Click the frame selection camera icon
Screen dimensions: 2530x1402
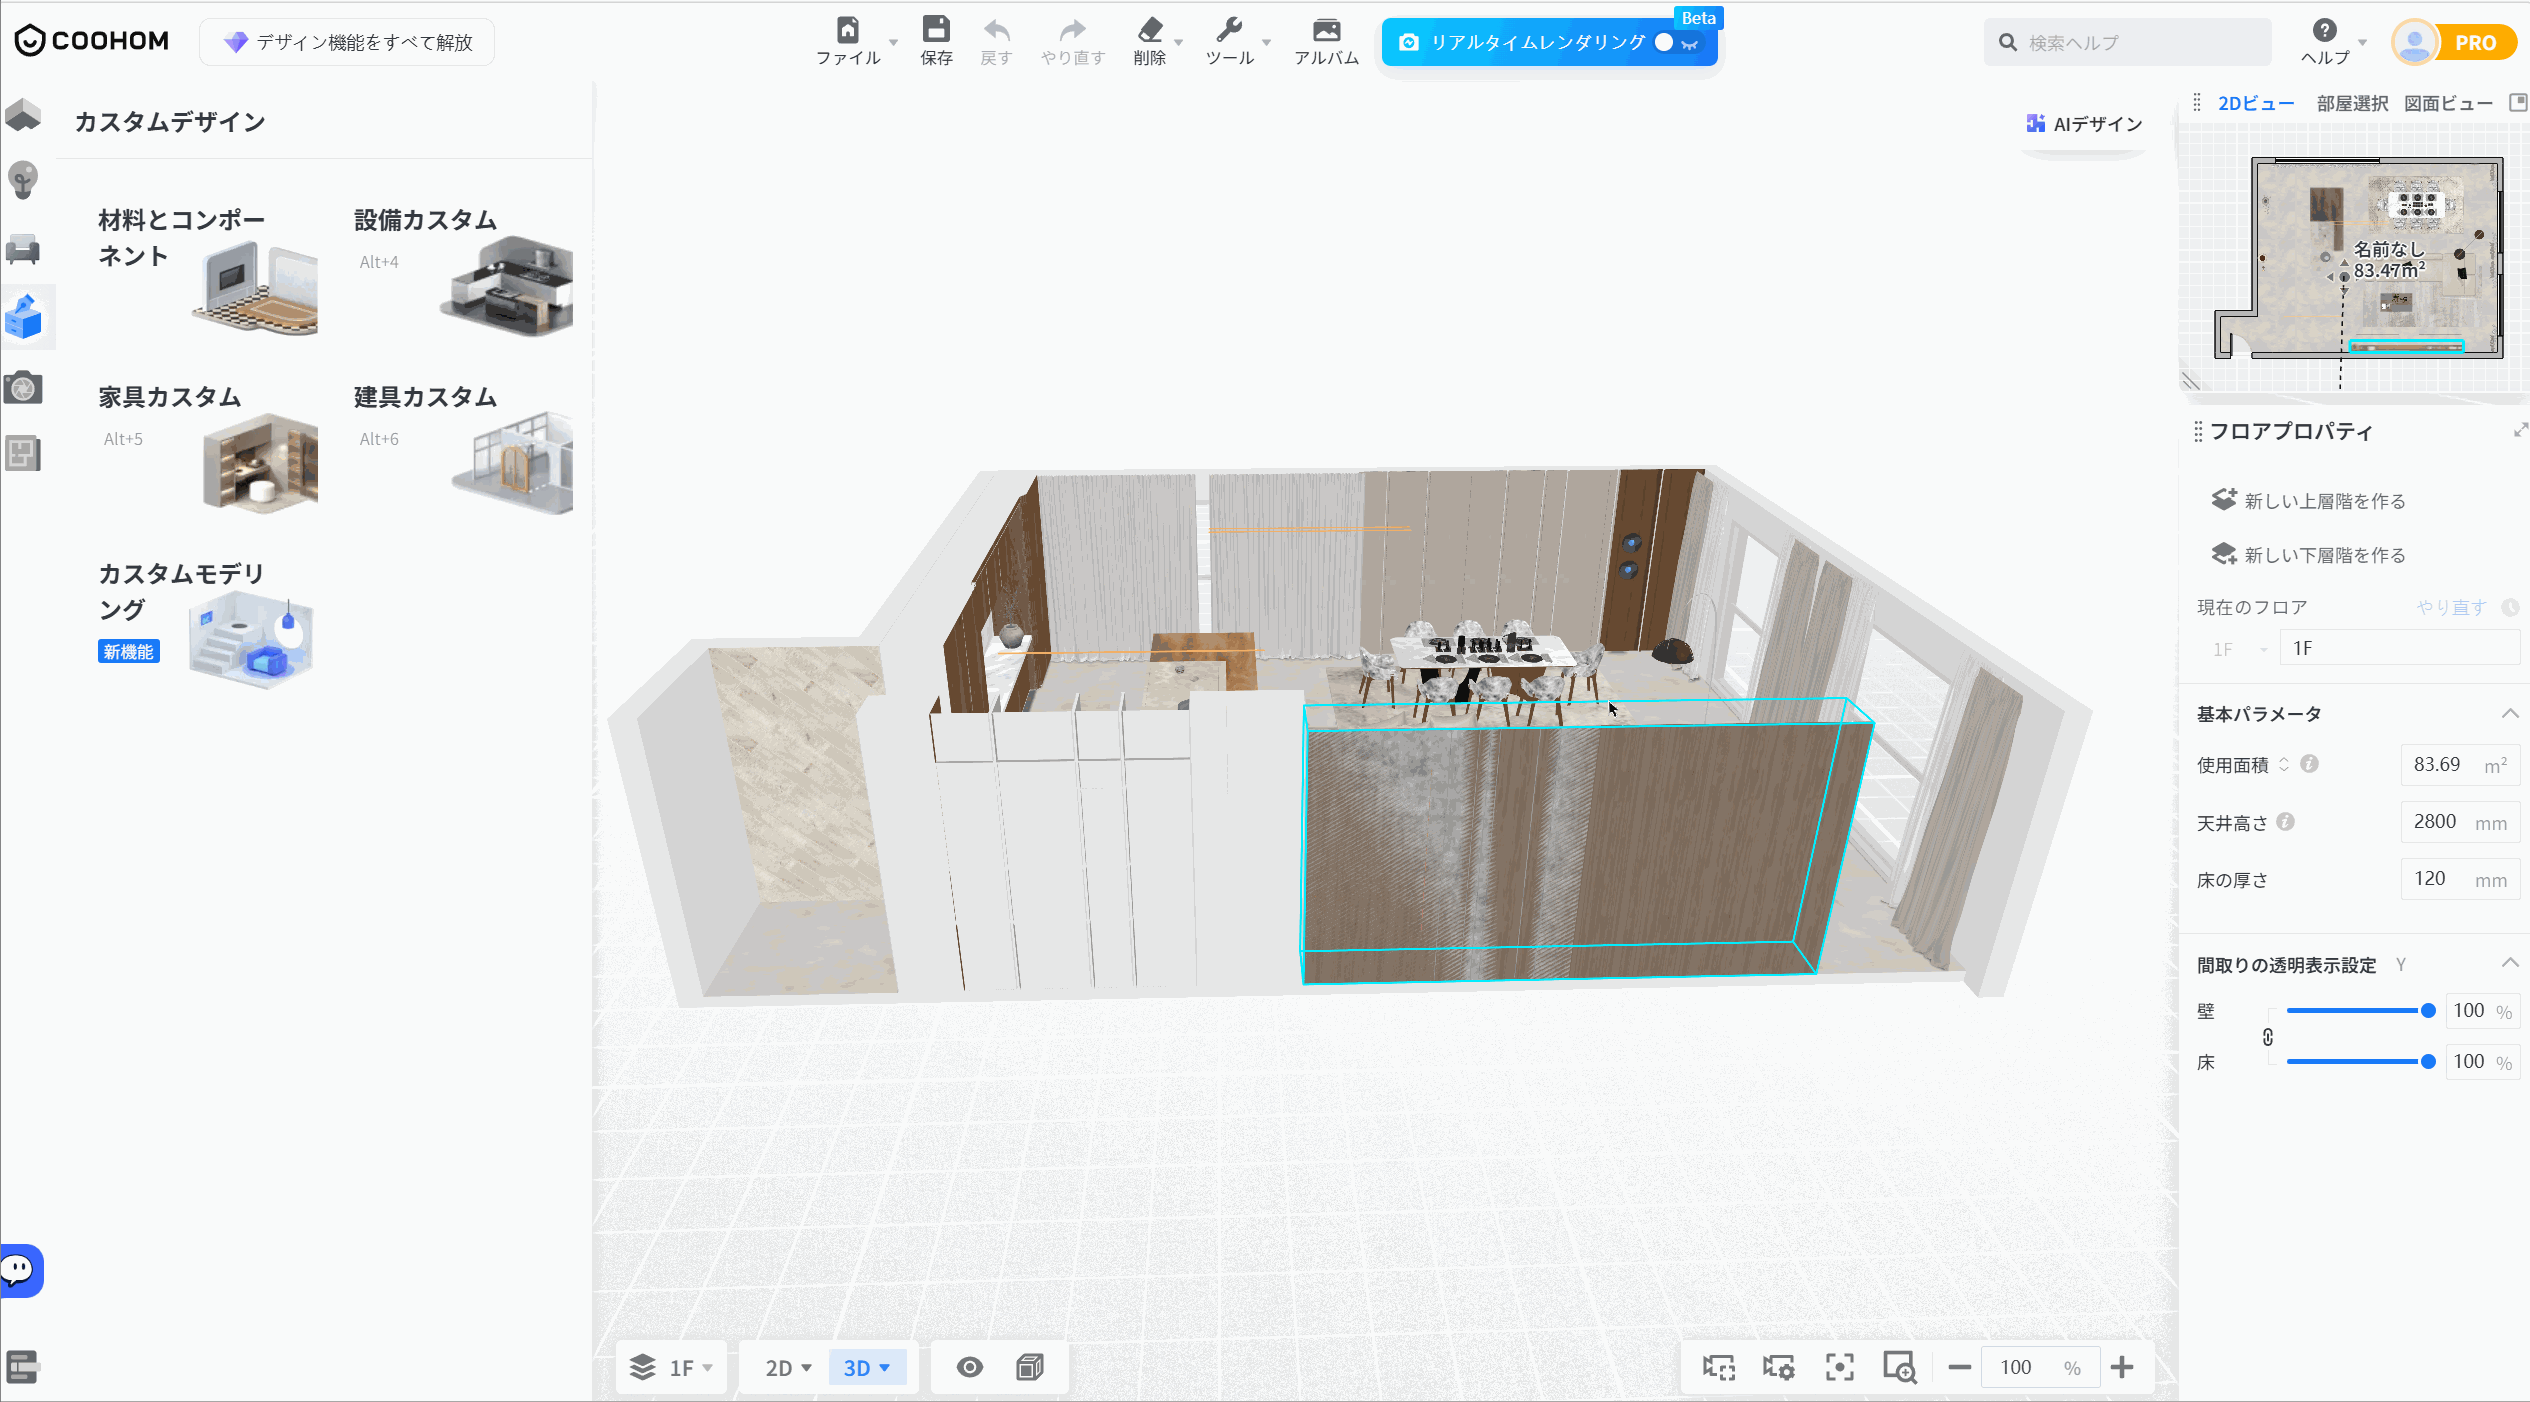1719,1367
